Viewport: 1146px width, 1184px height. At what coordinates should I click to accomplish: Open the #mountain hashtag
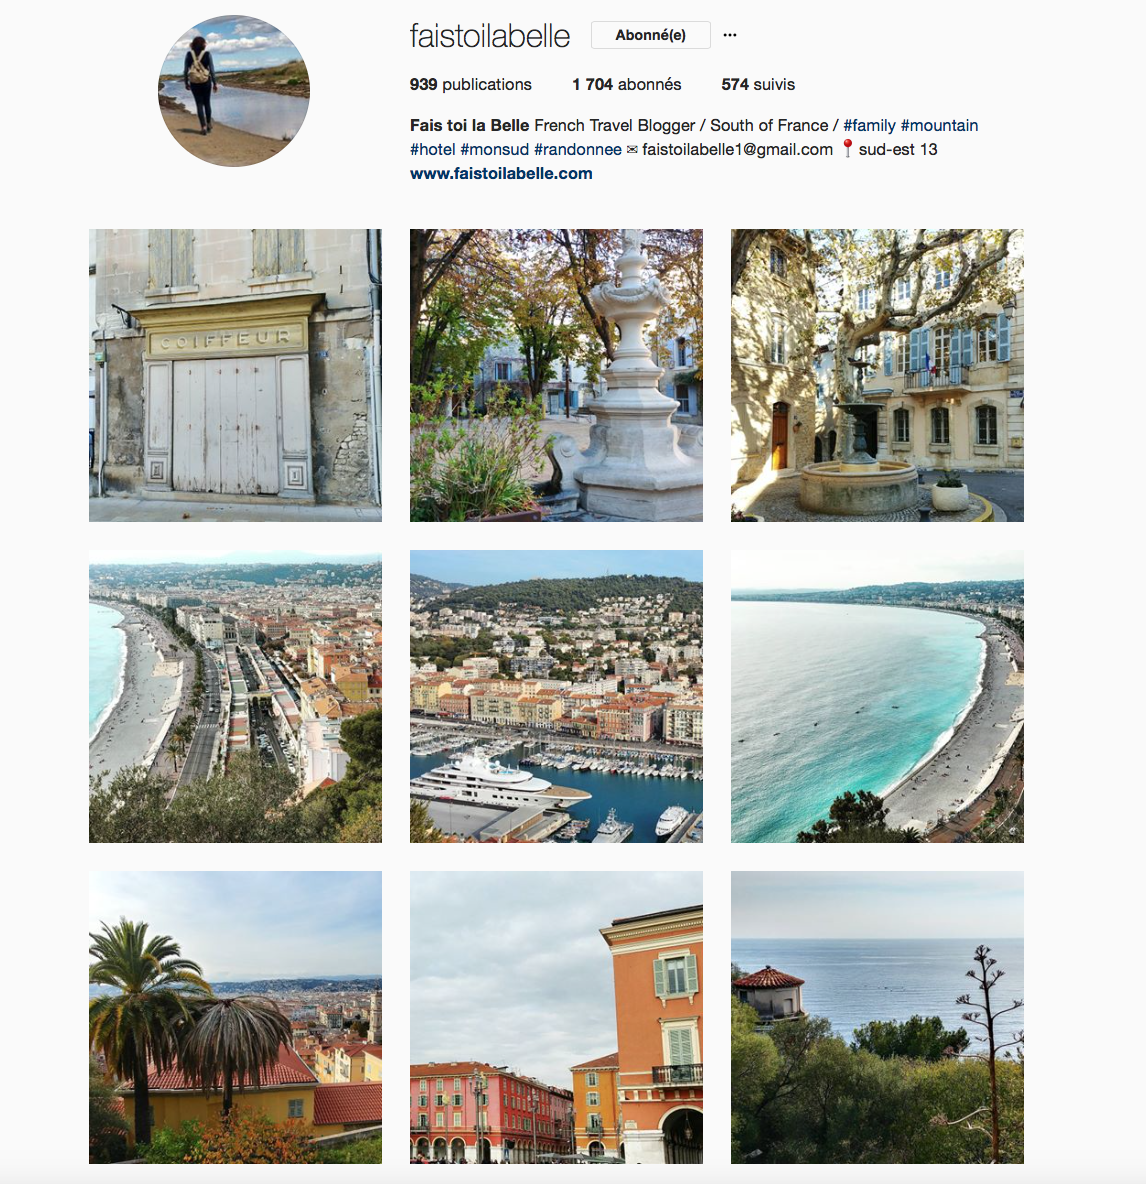[939, 125]
